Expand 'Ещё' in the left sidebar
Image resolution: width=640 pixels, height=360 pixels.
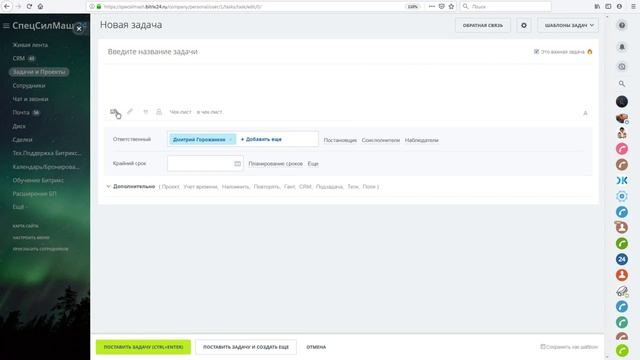point(18,207)
